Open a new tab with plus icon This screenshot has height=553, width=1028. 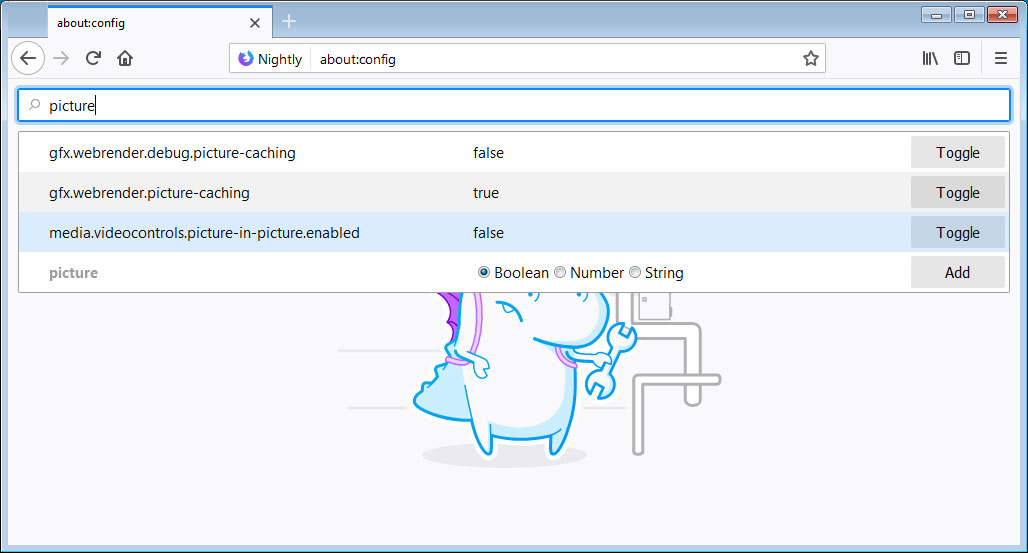289,21
